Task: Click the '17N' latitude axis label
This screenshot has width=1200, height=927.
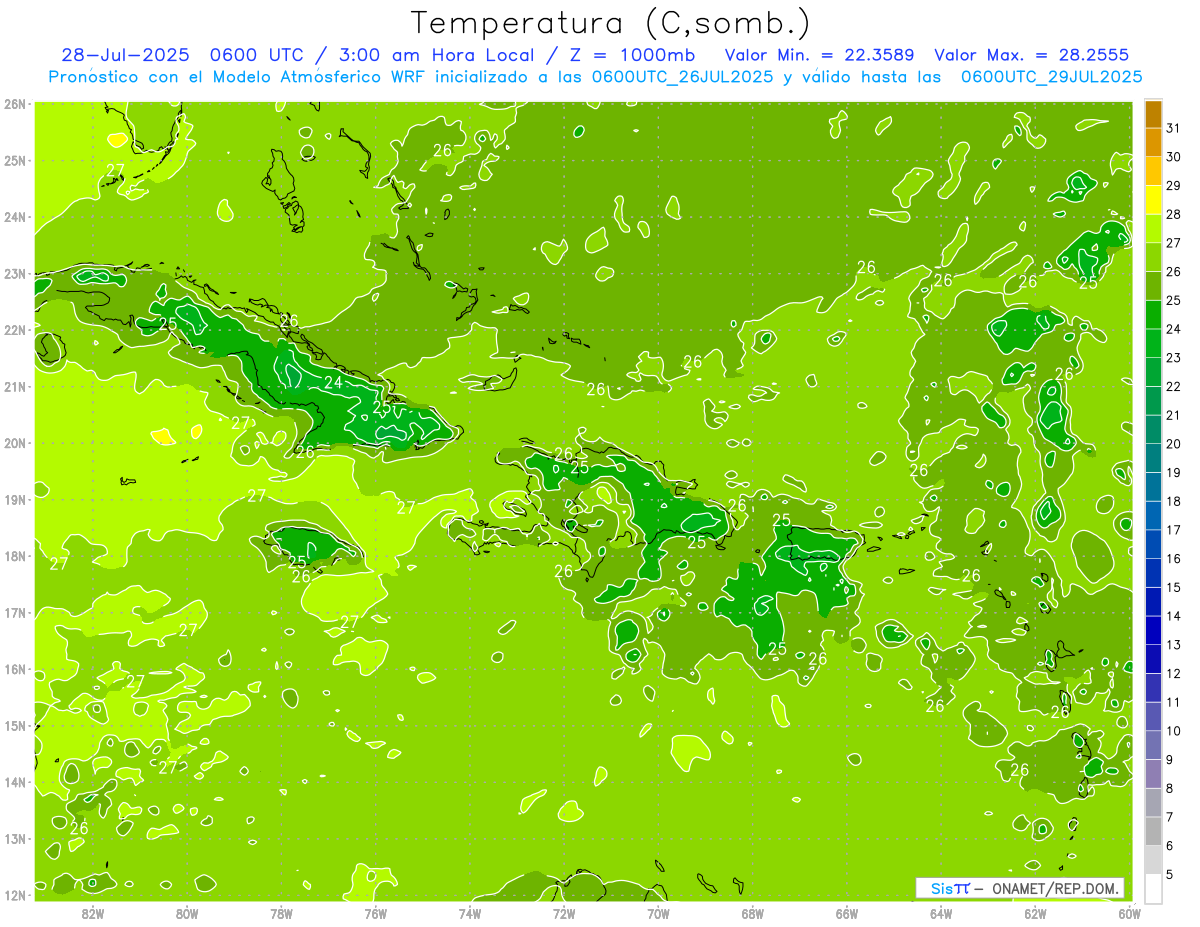Action: coord(14,612)
